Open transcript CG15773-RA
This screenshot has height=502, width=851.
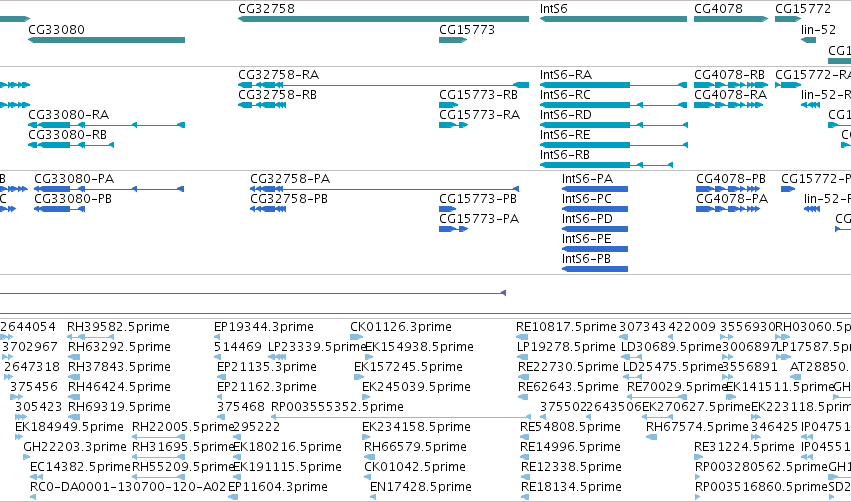coord(480,115)
